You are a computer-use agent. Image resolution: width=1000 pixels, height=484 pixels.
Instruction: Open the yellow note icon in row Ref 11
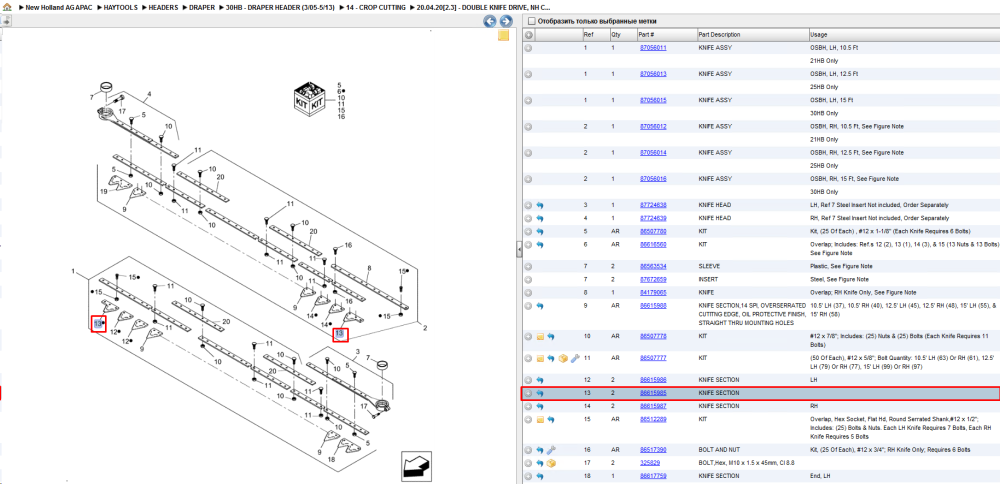[540, 359]
